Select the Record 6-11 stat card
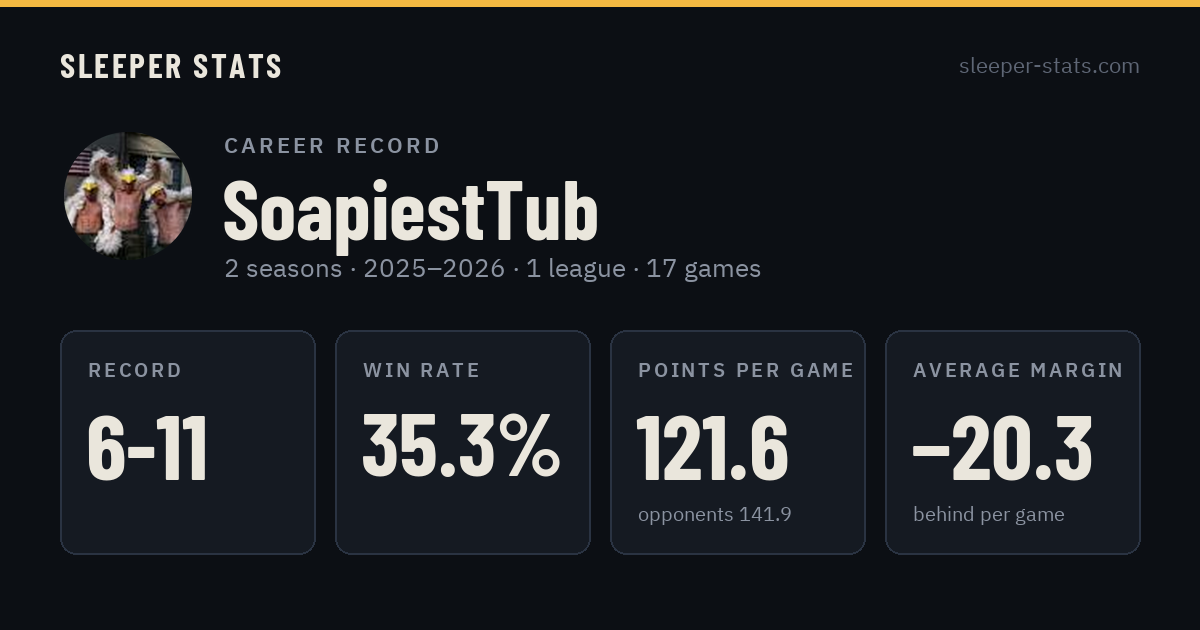1200x630 pixels. coord(188,442)
